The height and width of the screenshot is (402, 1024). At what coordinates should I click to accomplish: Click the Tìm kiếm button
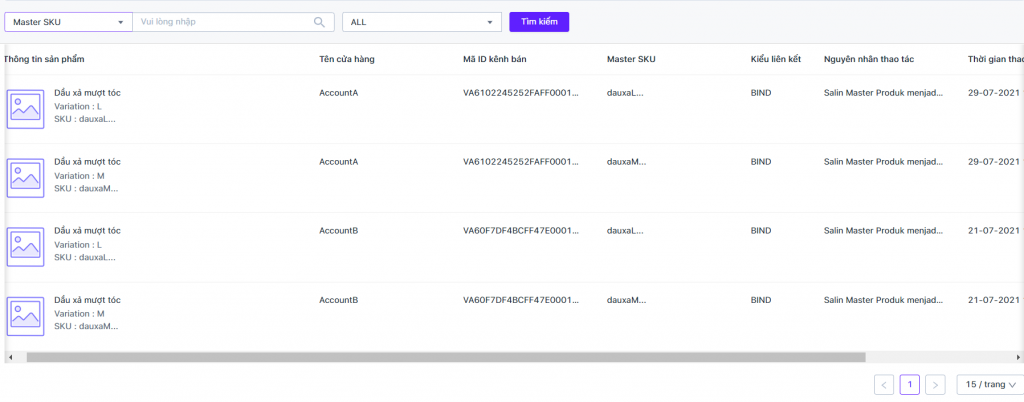point(539,22)
